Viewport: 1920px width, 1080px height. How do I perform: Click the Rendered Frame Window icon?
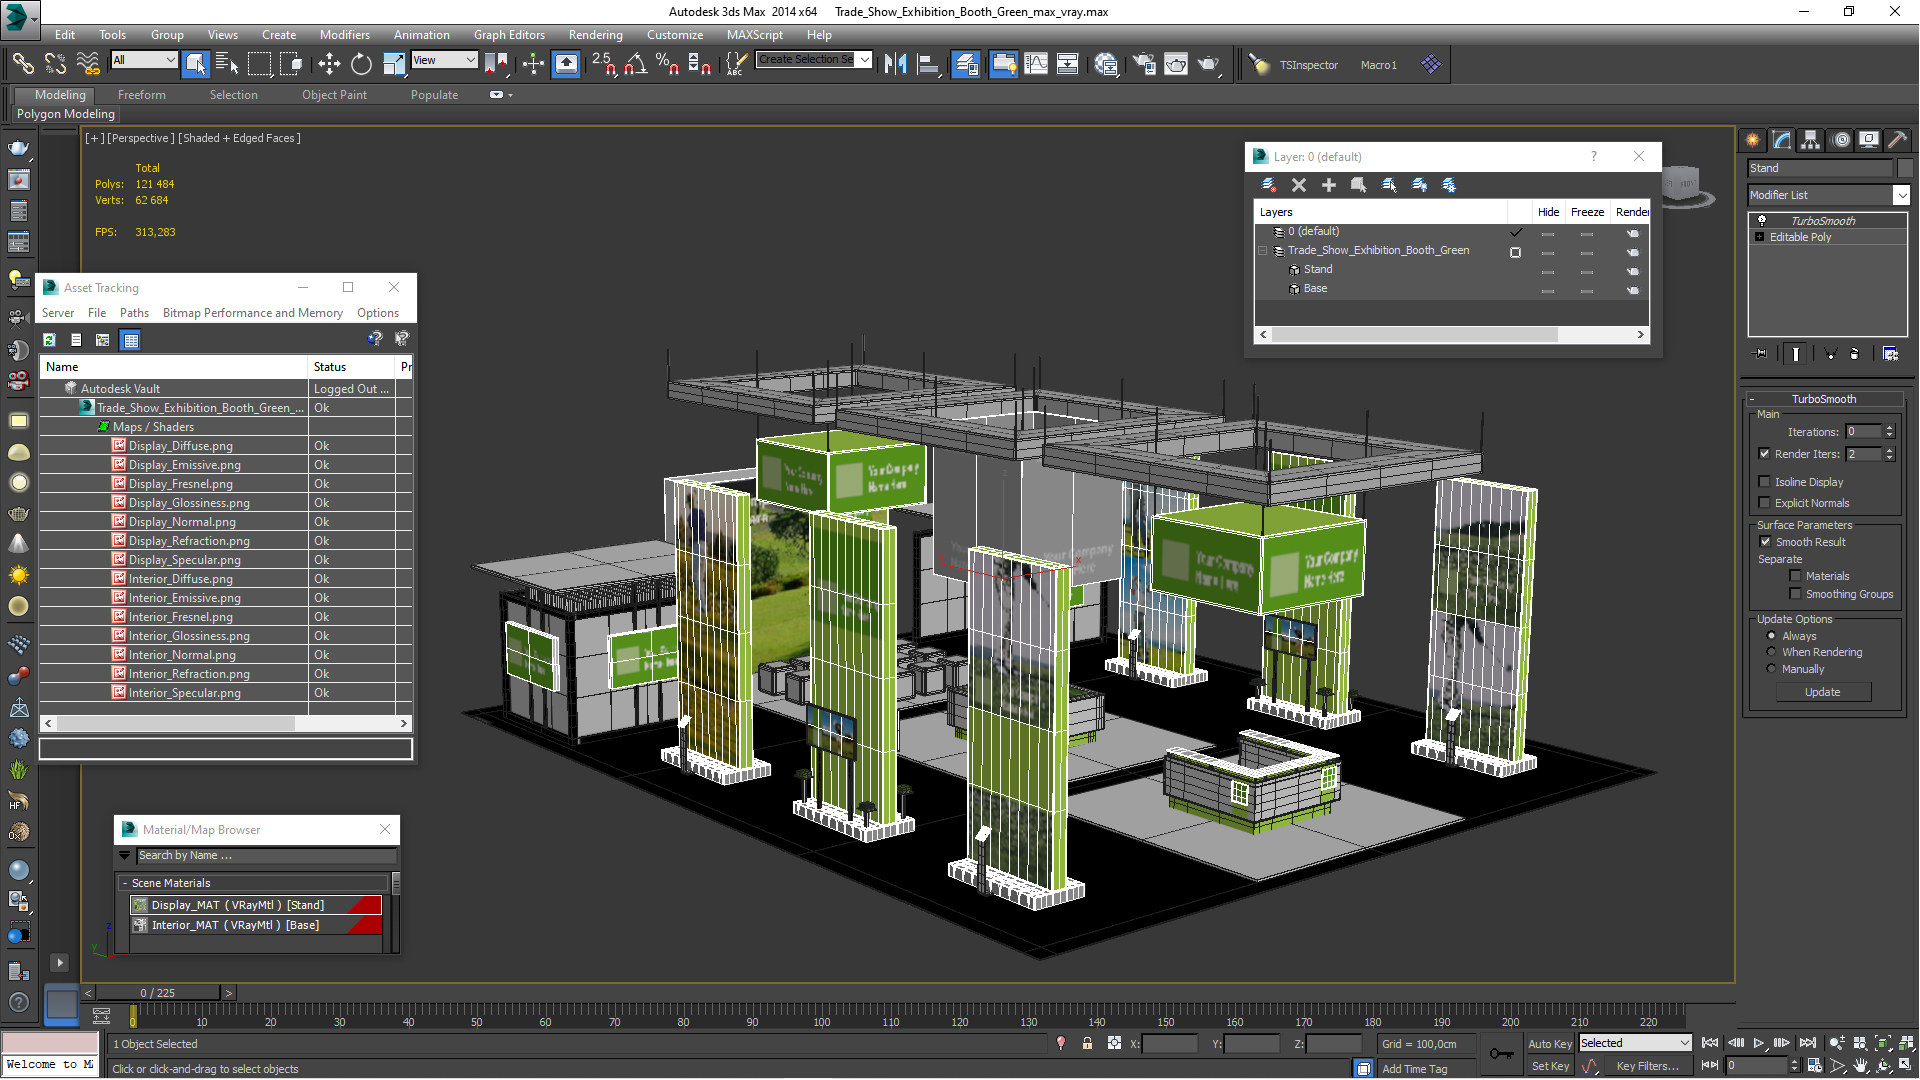(x=1176, y=64)
